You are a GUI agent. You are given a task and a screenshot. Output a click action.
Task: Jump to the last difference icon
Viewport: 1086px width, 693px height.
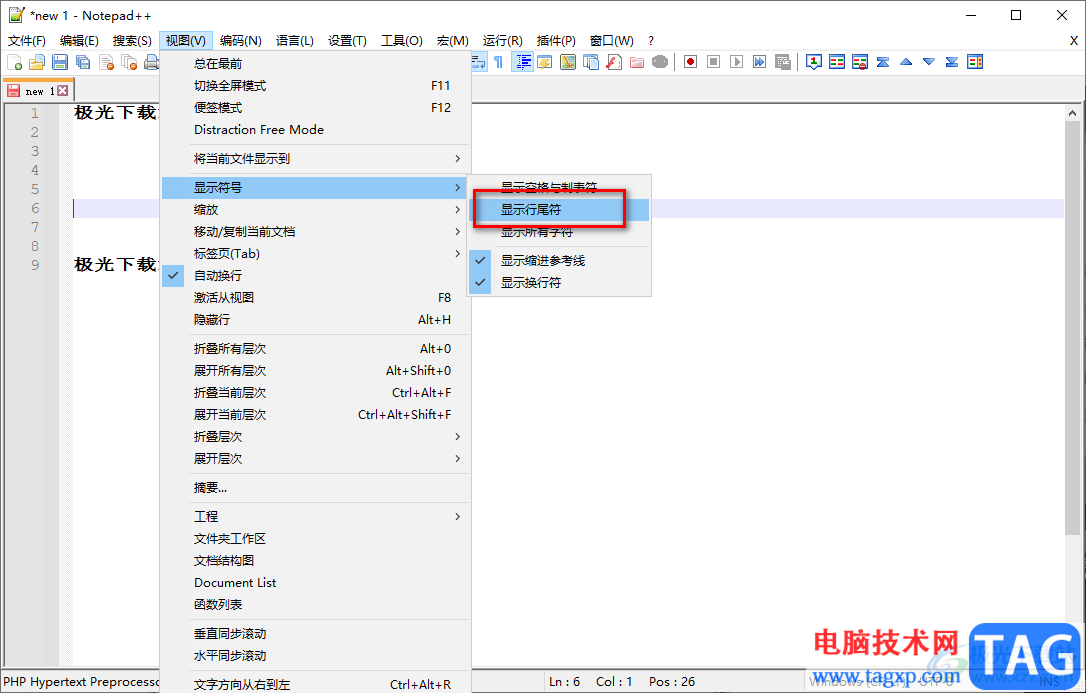952,62
